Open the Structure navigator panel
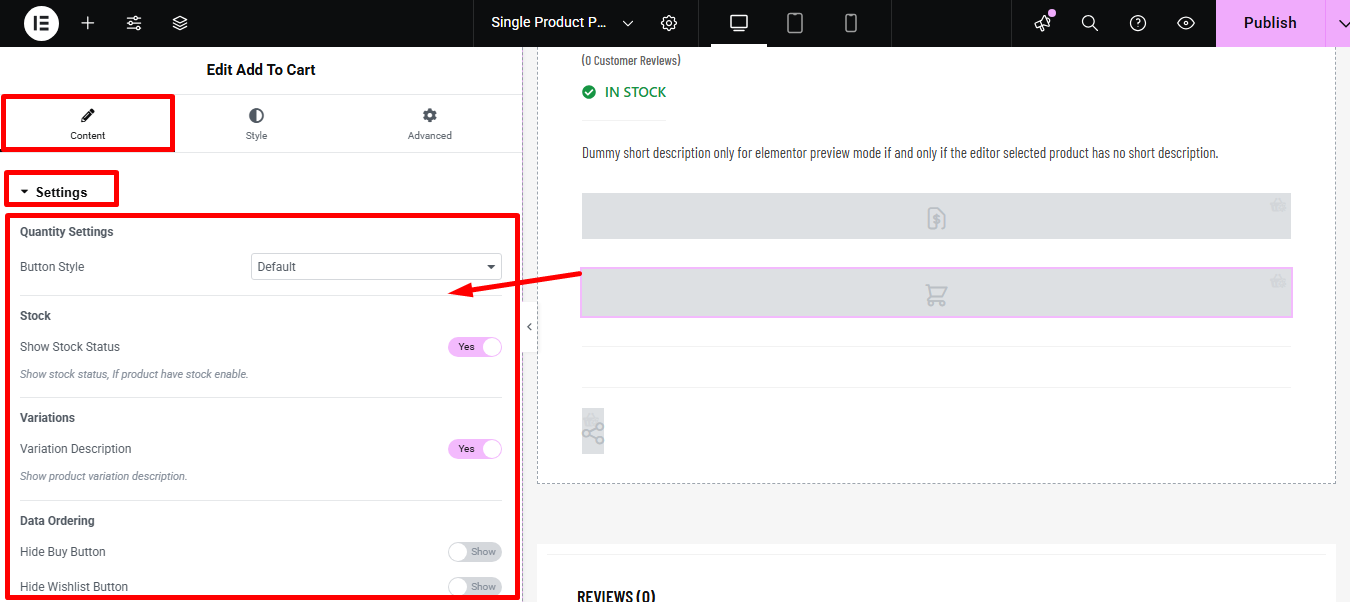The width and height of the screenshot is (1350, 602). (180, 23)
